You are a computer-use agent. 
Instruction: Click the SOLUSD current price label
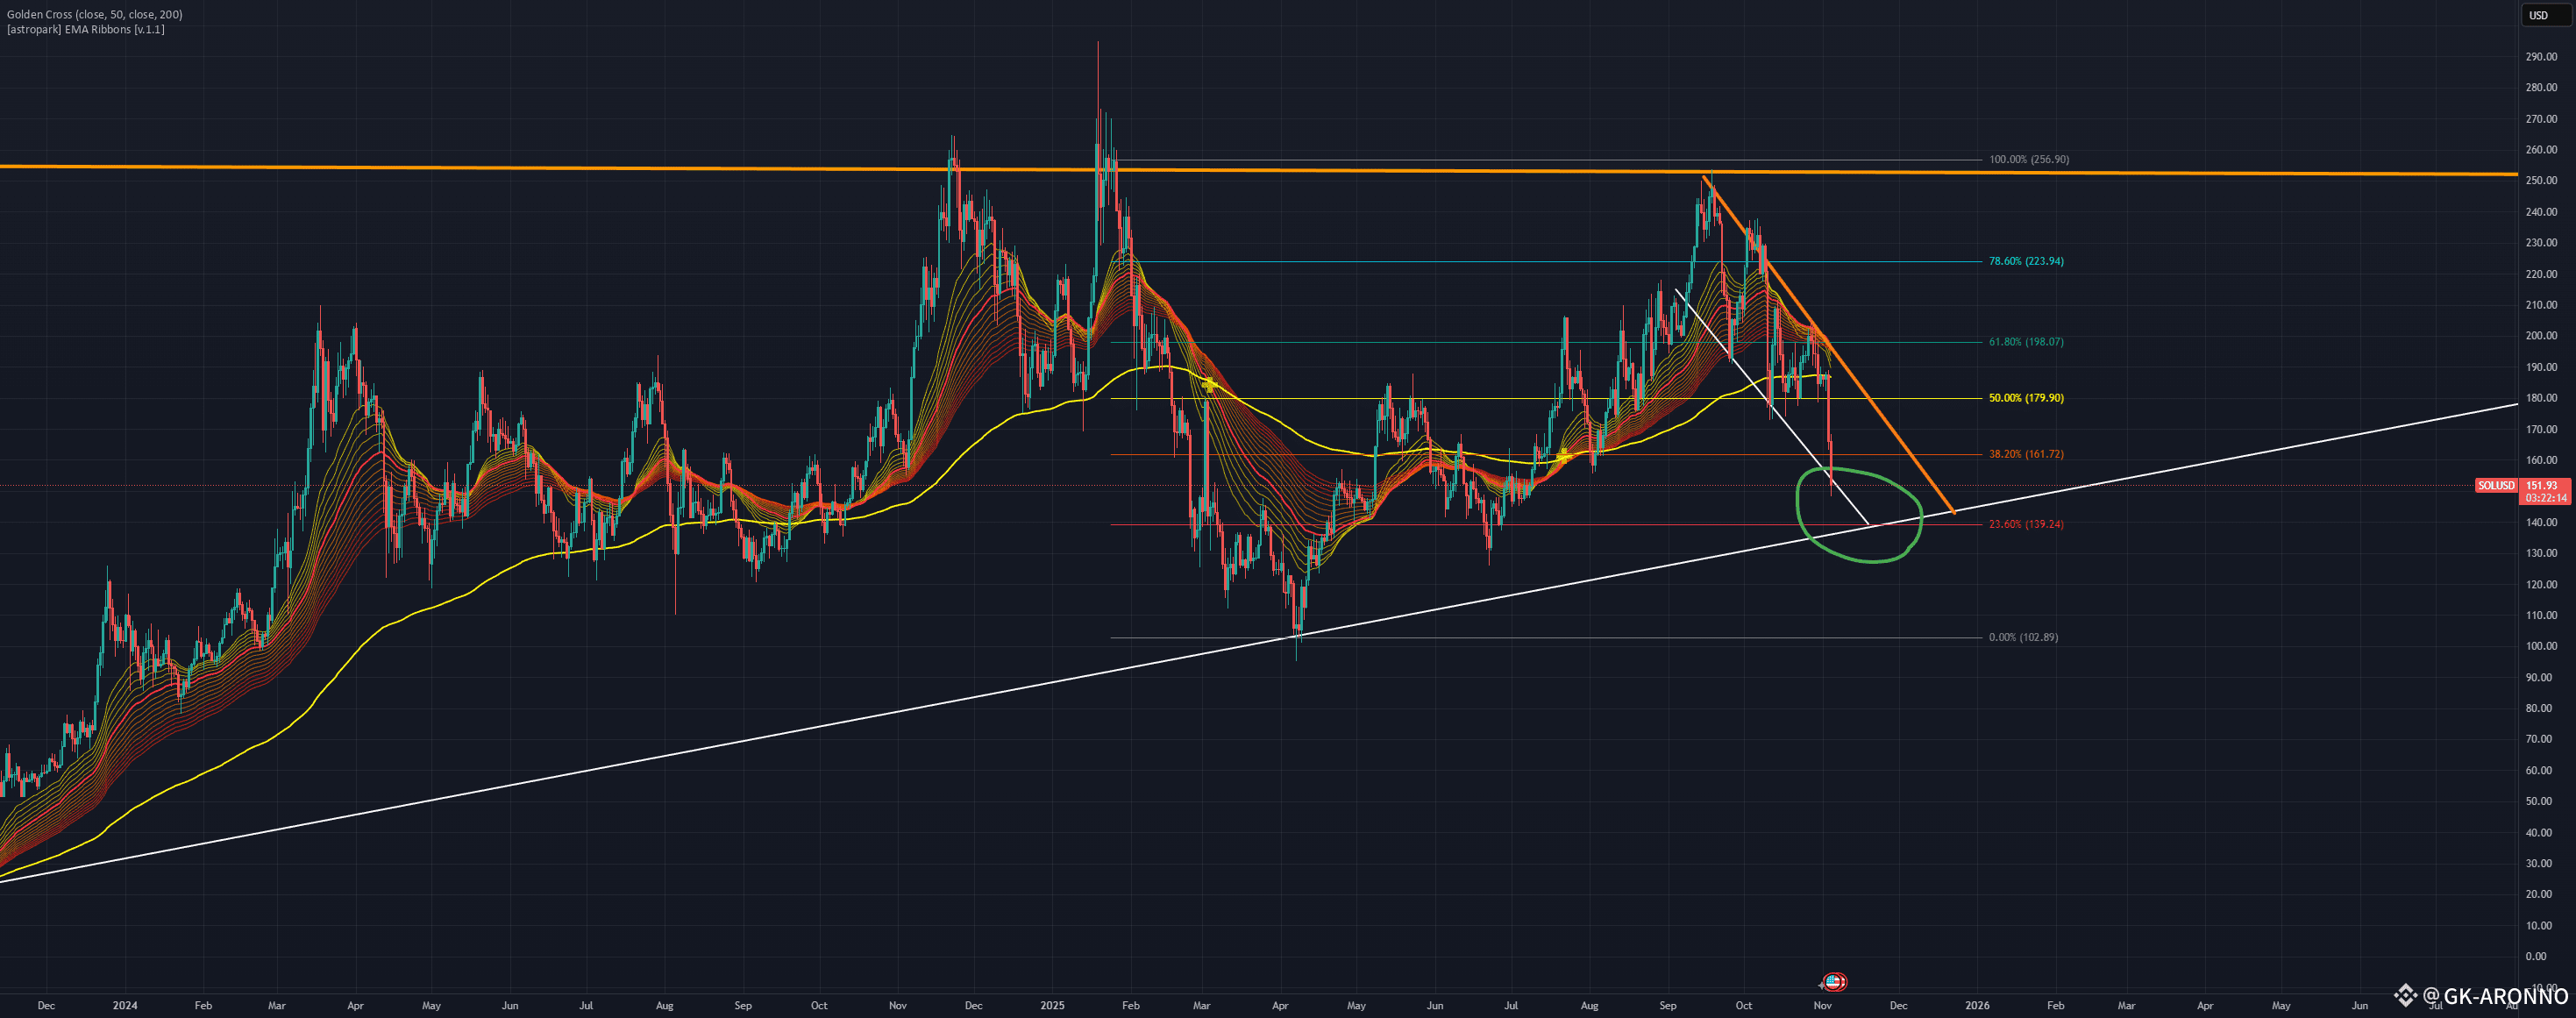click(x=2495, y=486)
